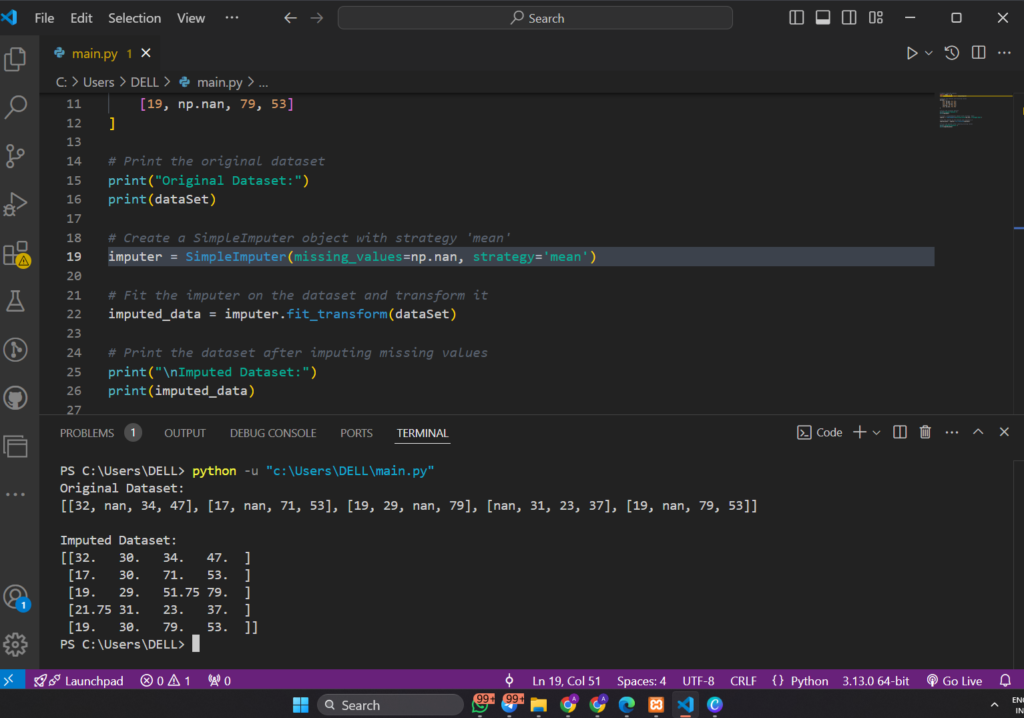Toggle the primary side bar layout button

[x=796, y=18]
